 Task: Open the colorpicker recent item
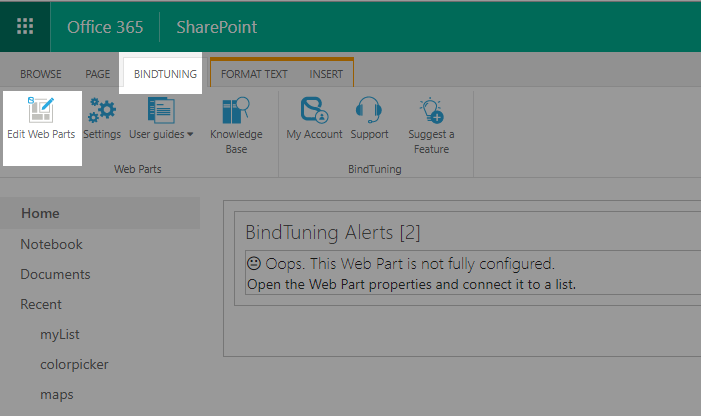(74, 365)
